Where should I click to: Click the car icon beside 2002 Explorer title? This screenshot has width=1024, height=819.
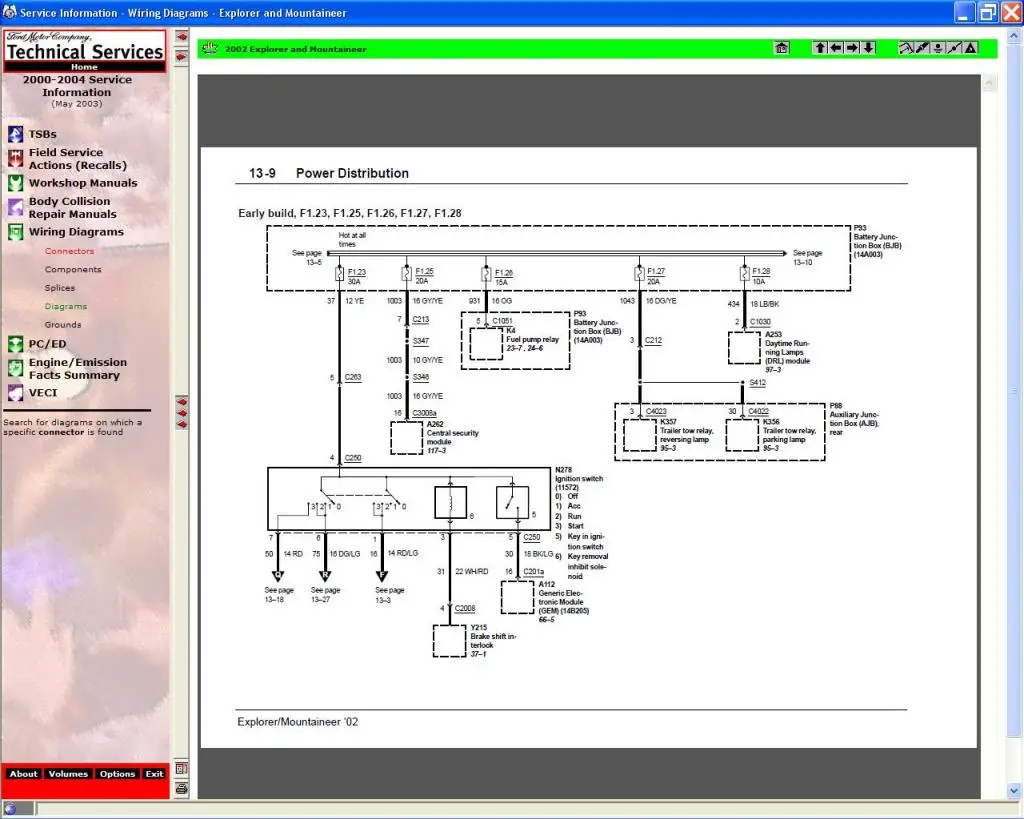(x=210, y=48)
